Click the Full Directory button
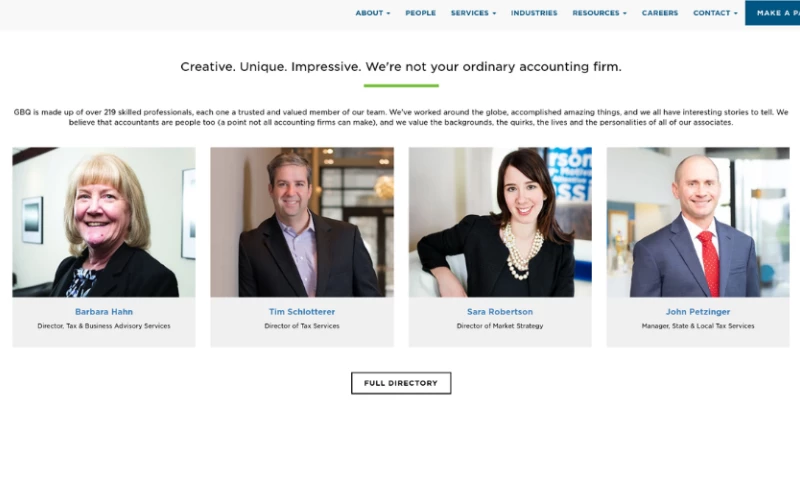Viewport: 800px width, 480px height. coord(401,383)
